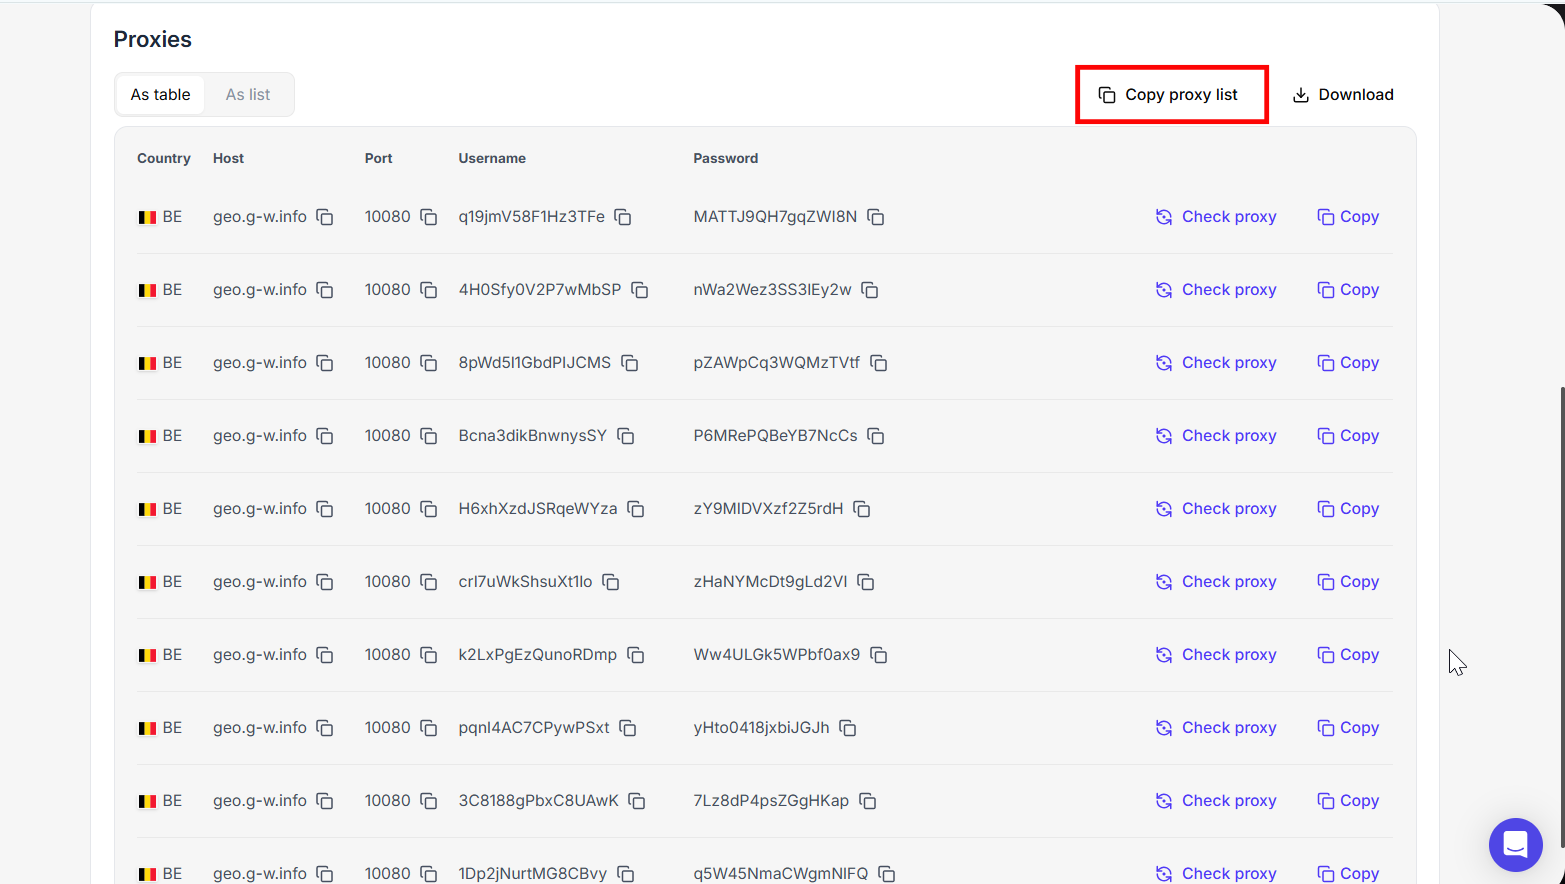Copy host icon in first proxy row
Viewport: 1565px width, 884px height.
[325, 217]
